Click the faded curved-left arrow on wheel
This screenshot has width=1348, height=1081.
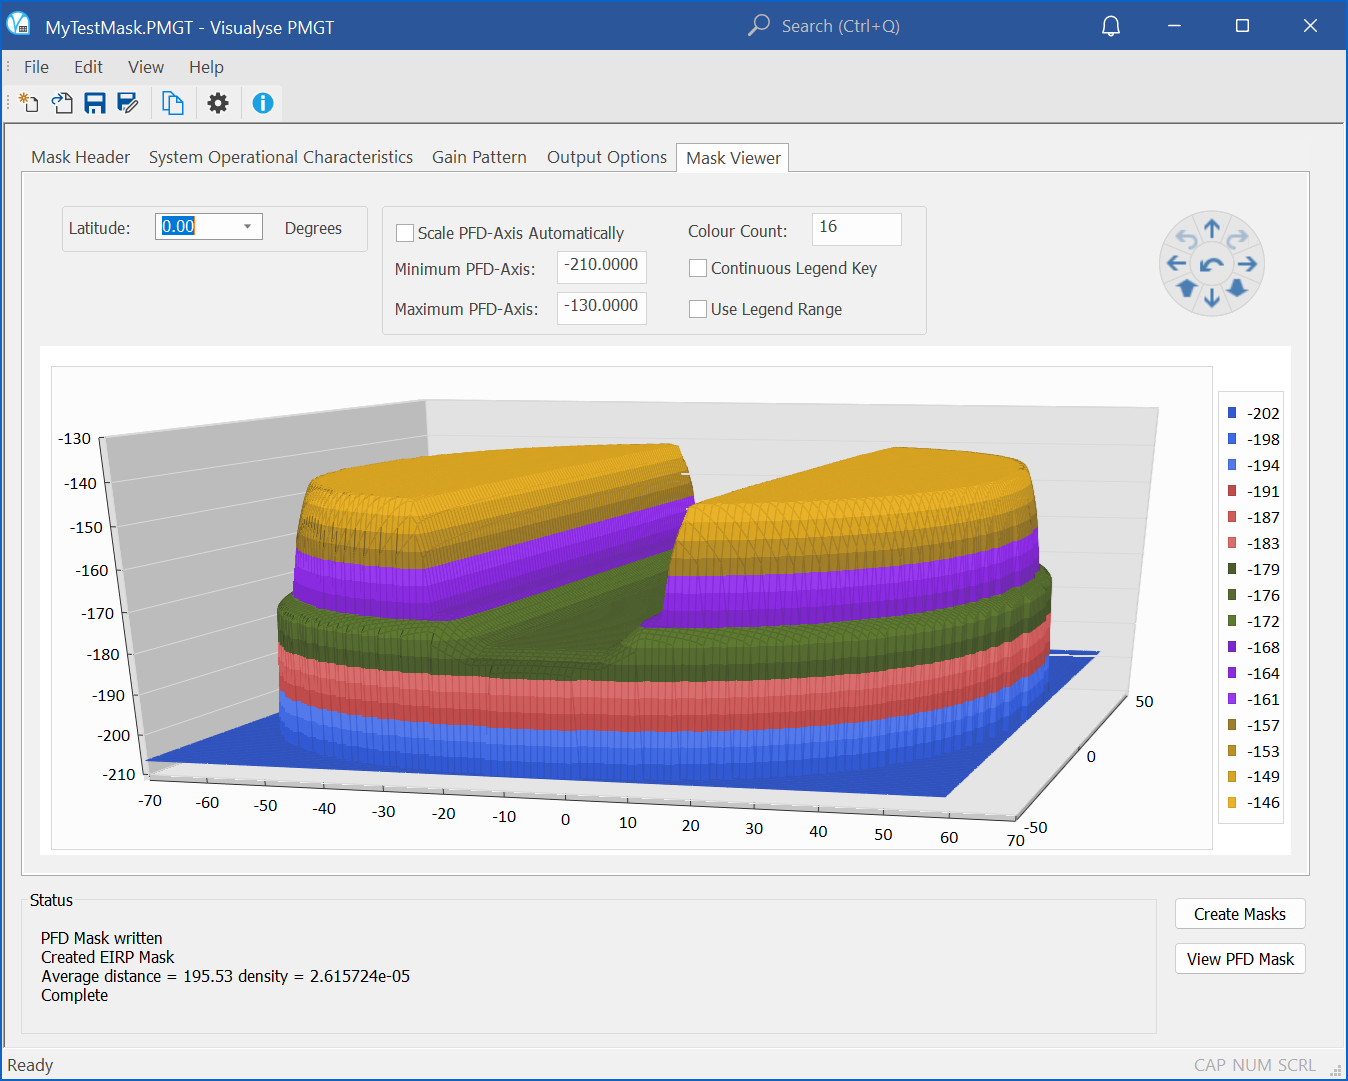coord(1186,238)
